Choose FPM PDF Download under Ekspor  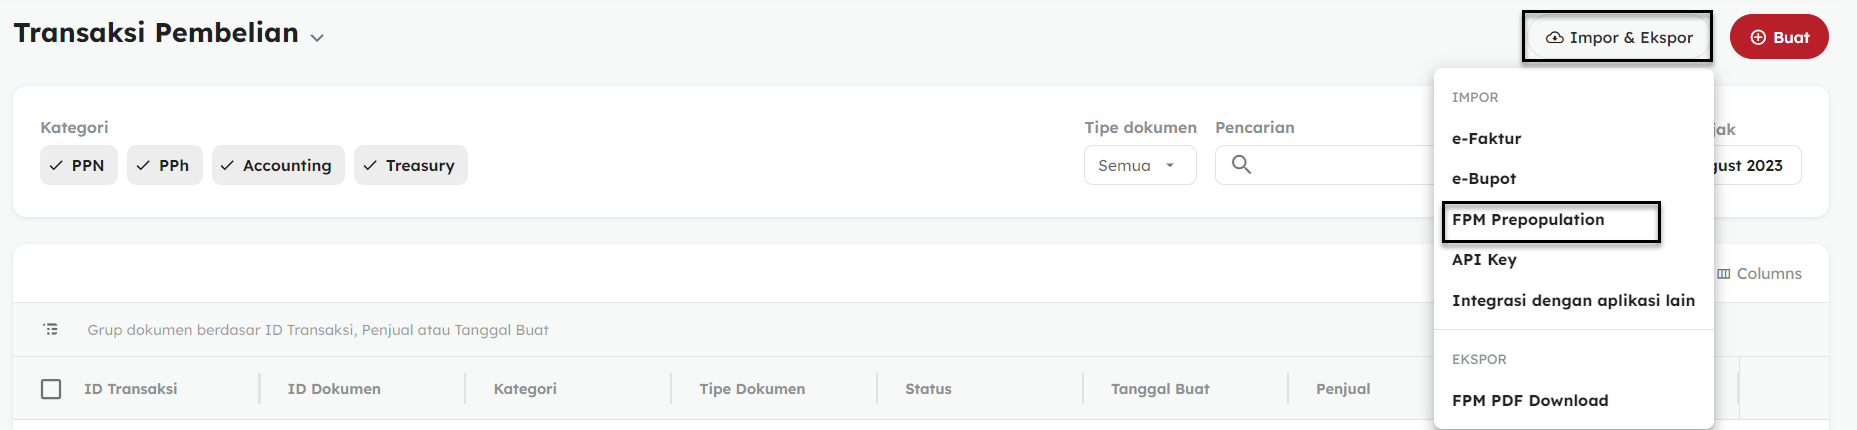point(1530,401)
